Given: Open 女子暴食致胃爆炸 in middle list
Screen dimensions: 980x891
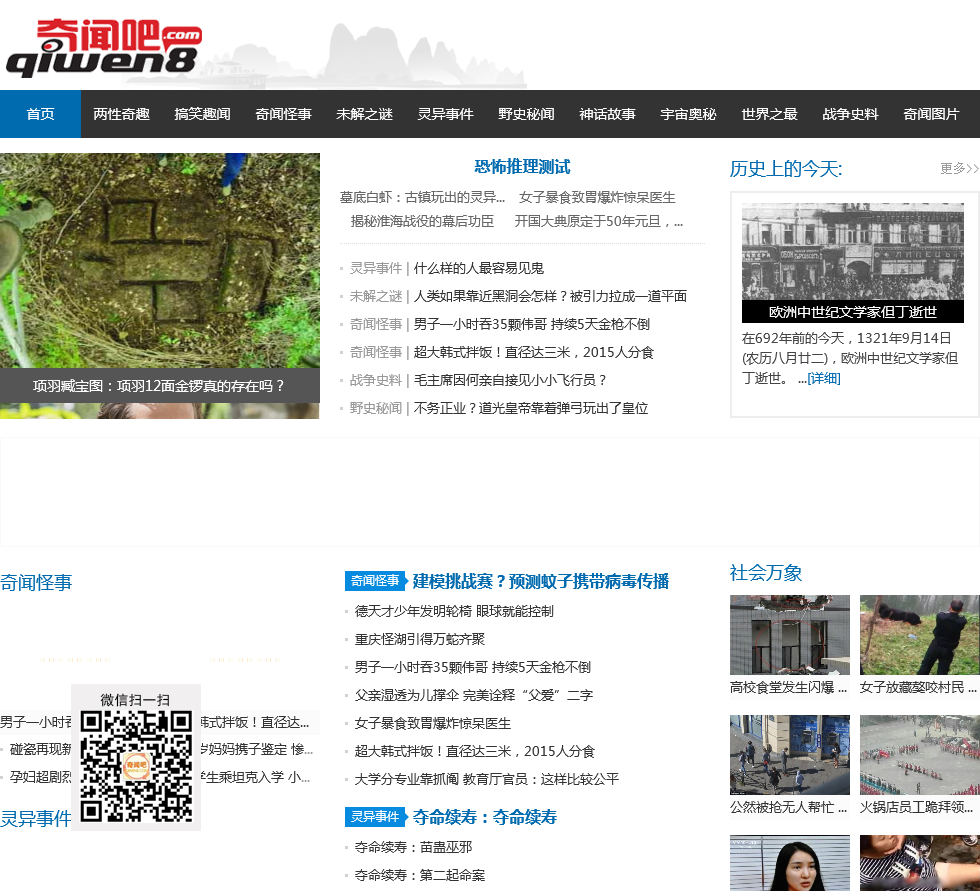Looking at the screenshot, I should pyautogui.click(x=432, y=723).
